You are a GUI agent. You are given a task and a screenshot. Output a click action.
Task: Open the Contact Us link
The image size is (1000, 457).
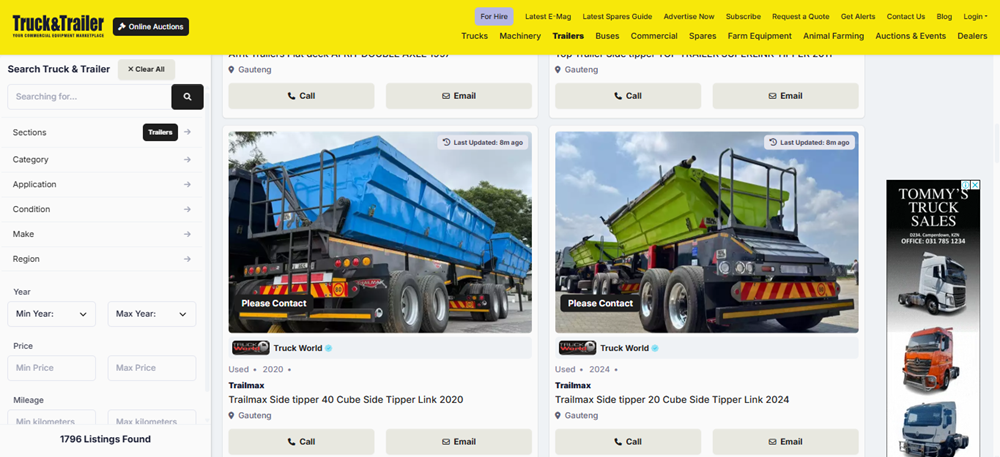point(906,17)
